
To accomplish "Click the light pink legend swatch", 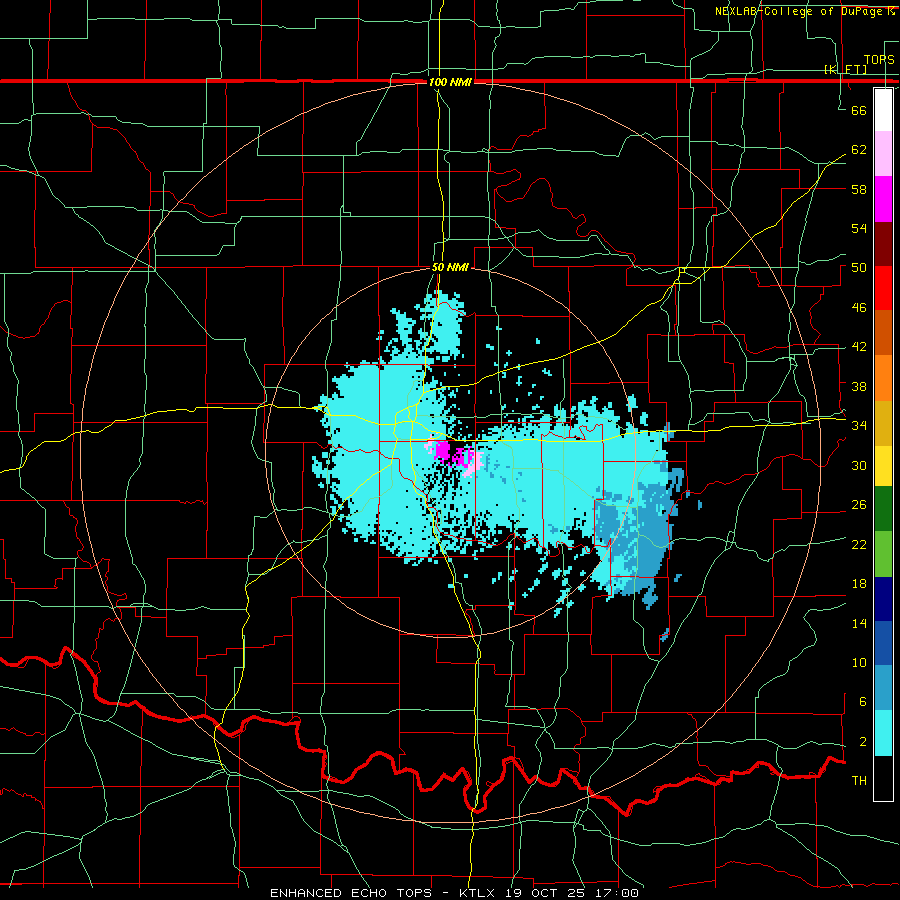I will click(883, 154).
